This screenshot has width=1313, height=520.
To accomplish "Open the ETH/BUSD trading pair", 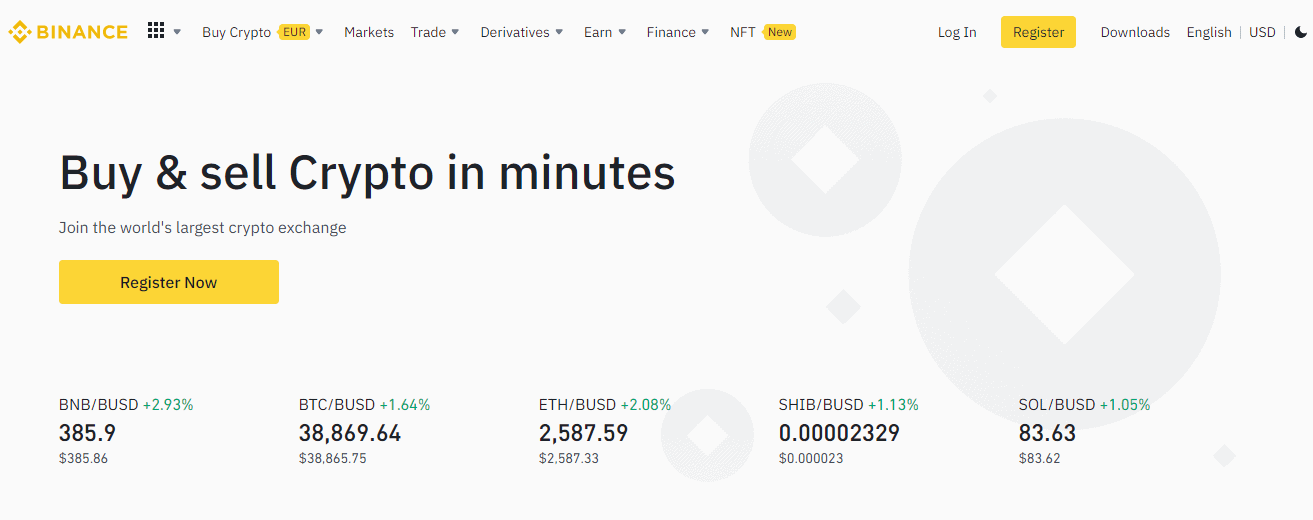I will pos(577,405).
